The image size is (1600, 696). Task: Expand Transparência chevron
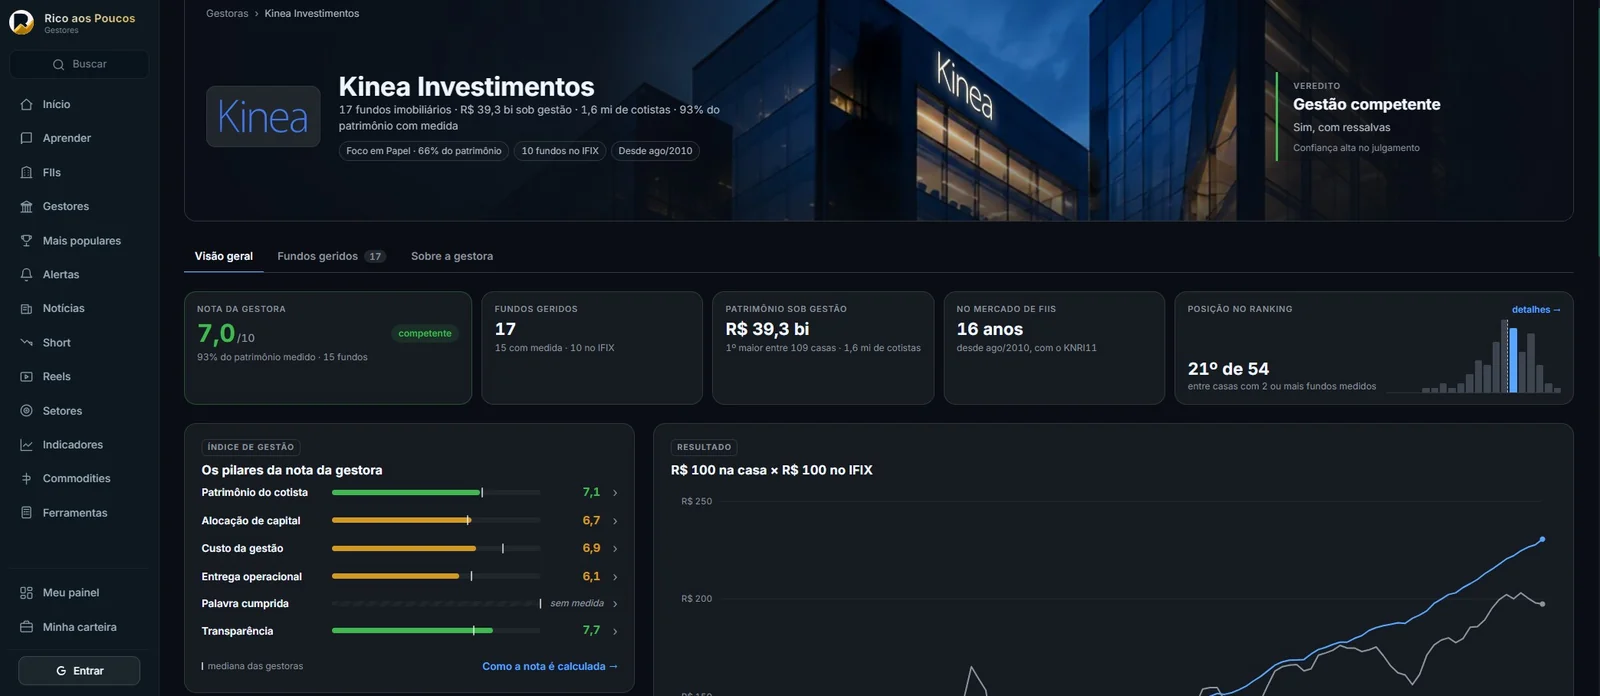(615, 631)
